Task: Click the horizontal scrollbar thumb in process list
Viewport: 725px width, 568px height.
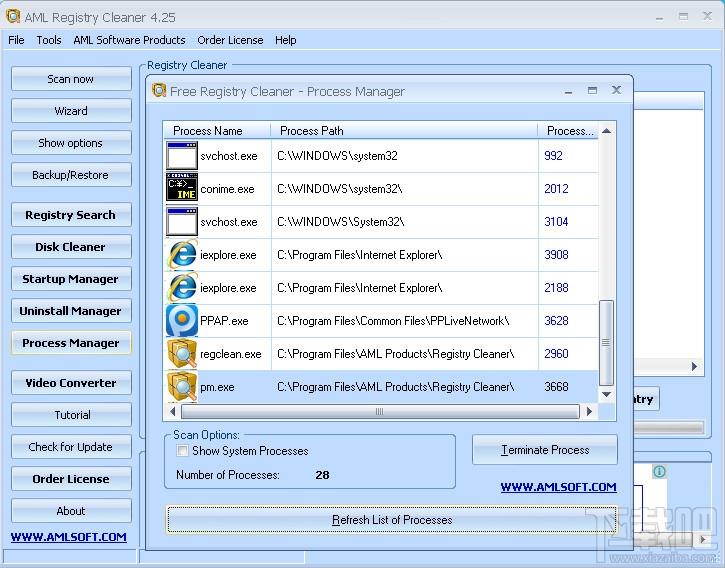Action: pyautogui.click(x=380, y=411)
